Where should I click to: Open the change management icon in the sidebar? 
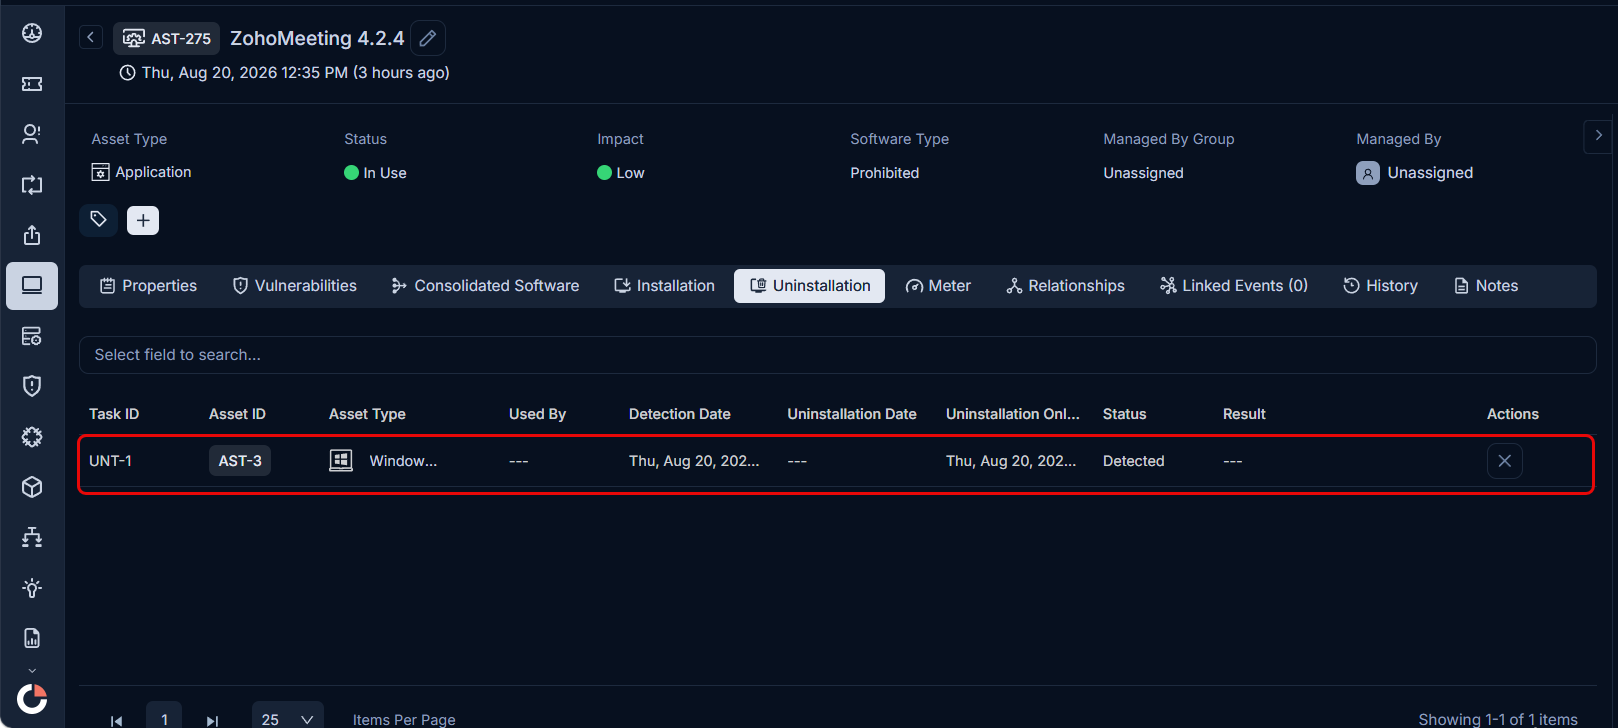(x=32, y=185)
